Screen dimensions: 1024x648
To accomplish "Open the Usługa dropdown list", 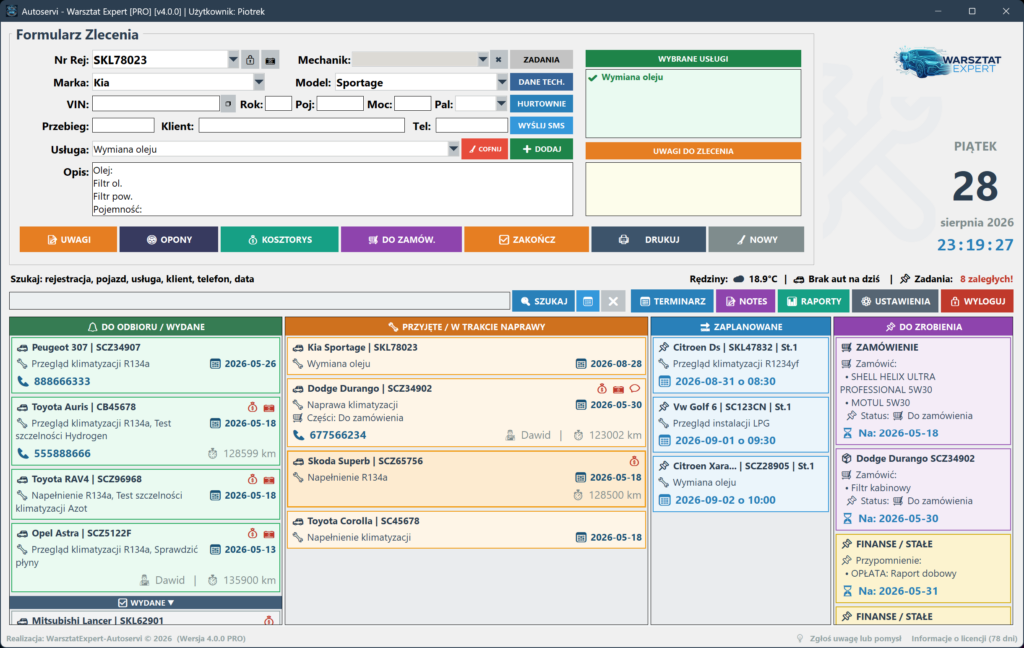I will pos(453,149).
